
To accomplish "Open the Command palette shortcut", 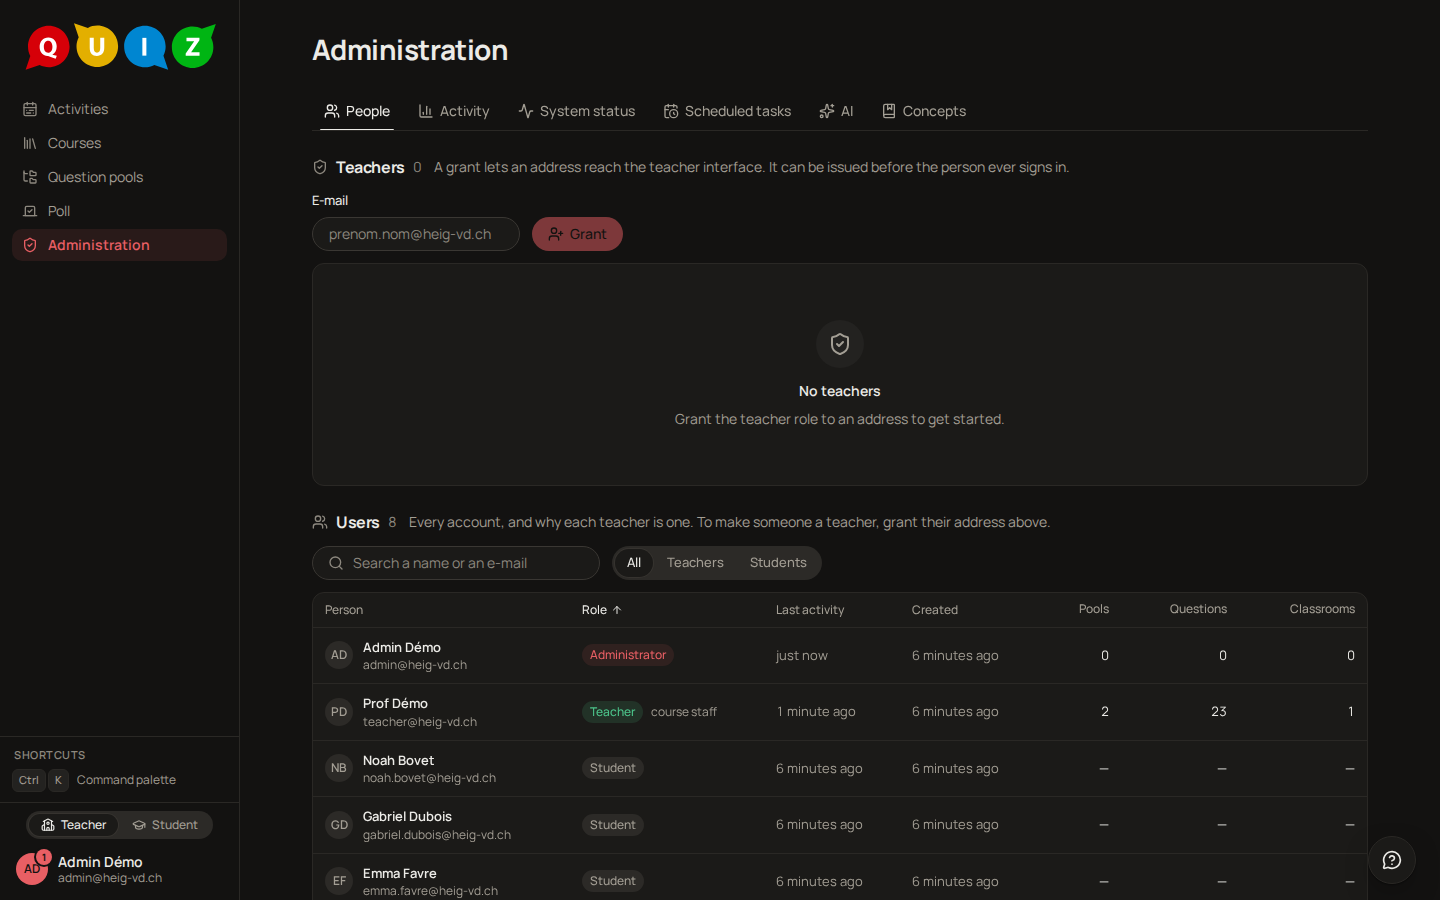I will click(95, 780).
